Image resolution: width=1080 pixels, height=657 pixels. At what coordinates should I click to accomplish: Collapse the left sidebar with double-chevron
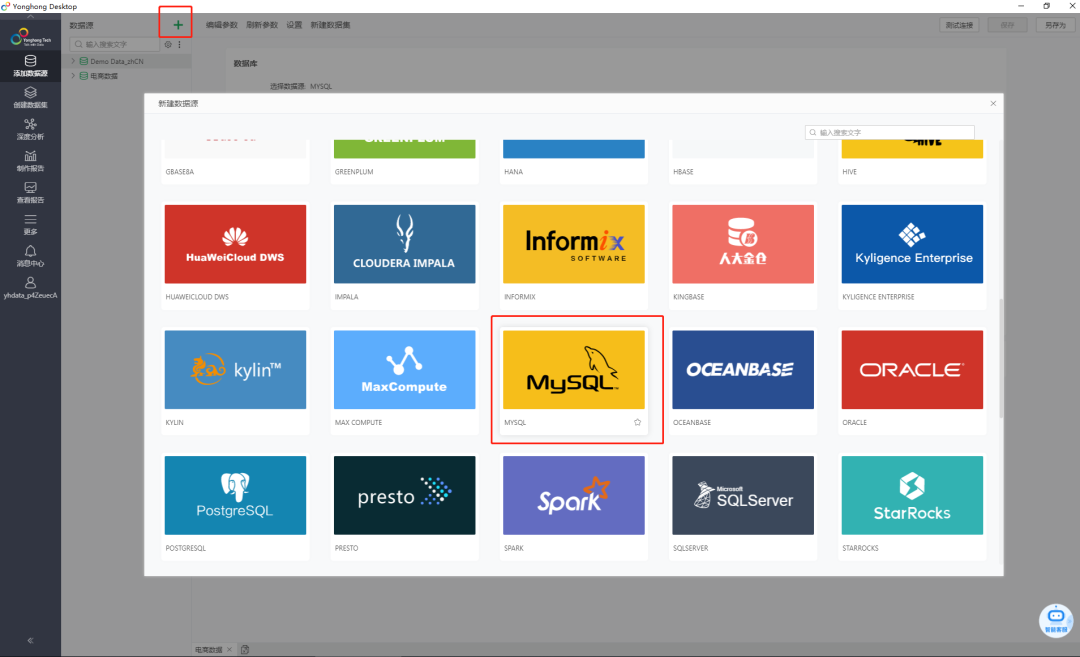click(30, 640)
